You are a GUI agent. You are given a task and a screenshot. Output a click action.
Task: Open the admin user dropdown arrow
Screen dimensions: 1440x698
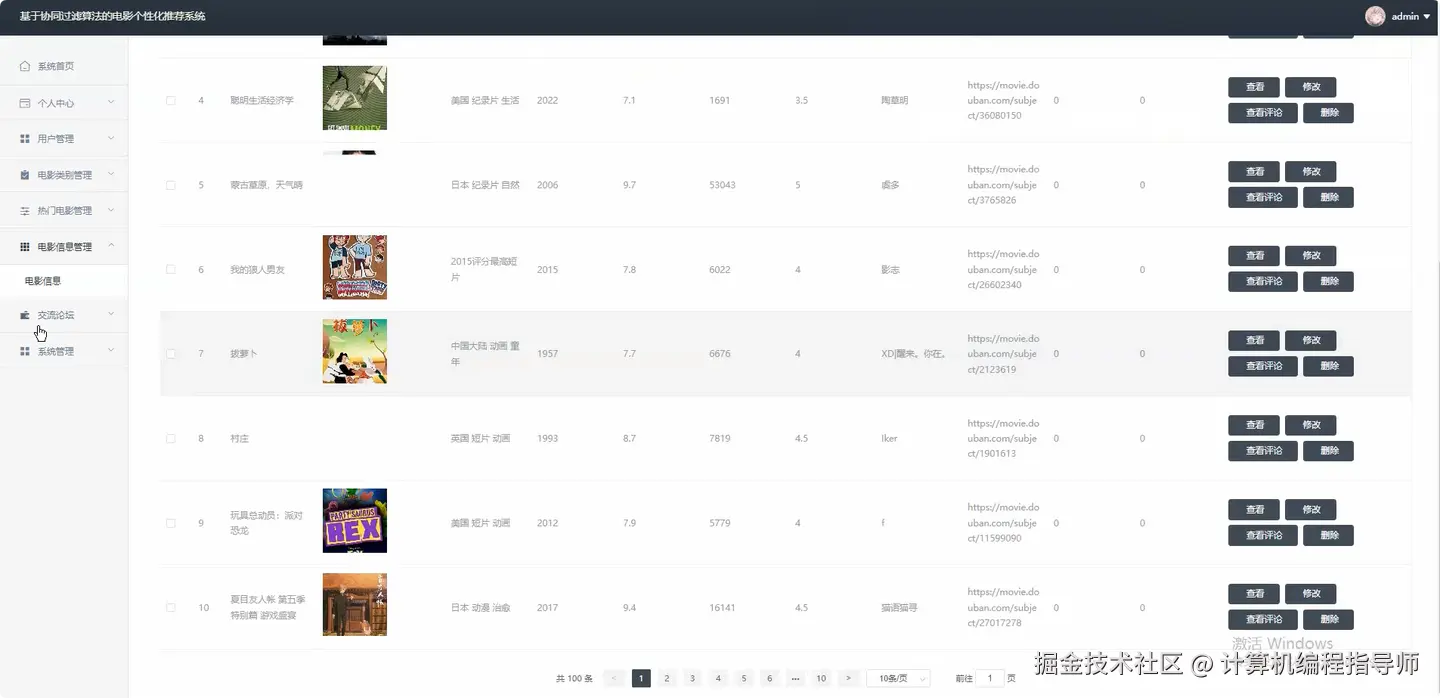click(x=1427, y=17)
